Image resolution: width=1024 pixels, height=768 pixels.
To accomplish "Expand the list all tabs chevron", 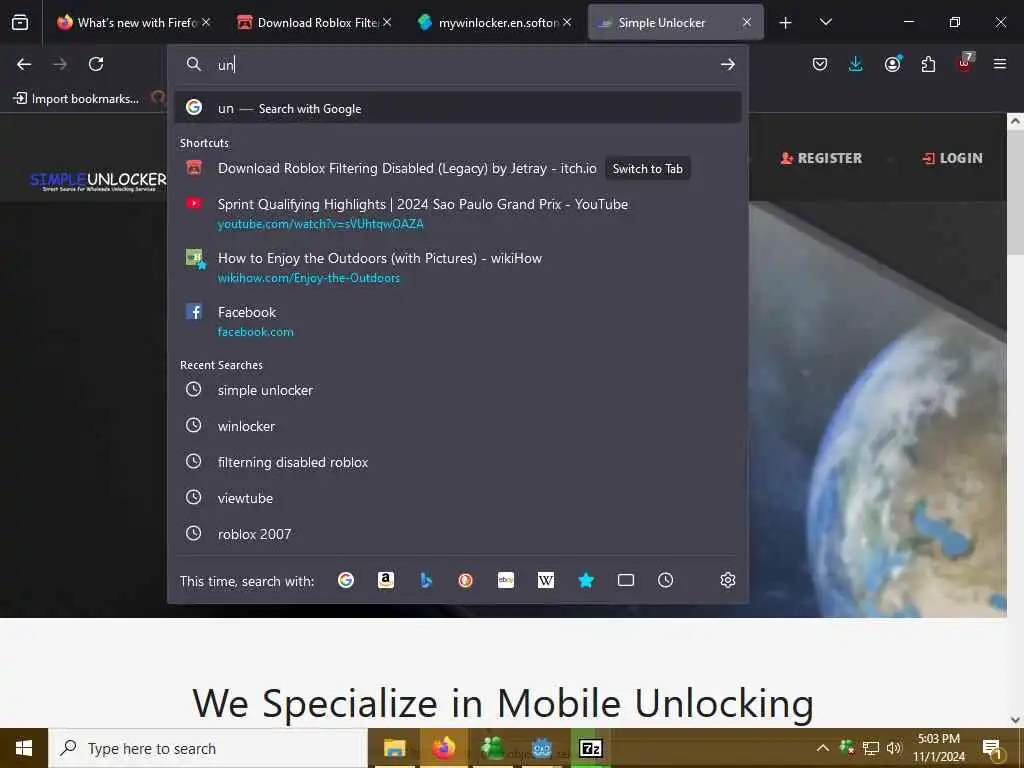I will pos(825,23).
